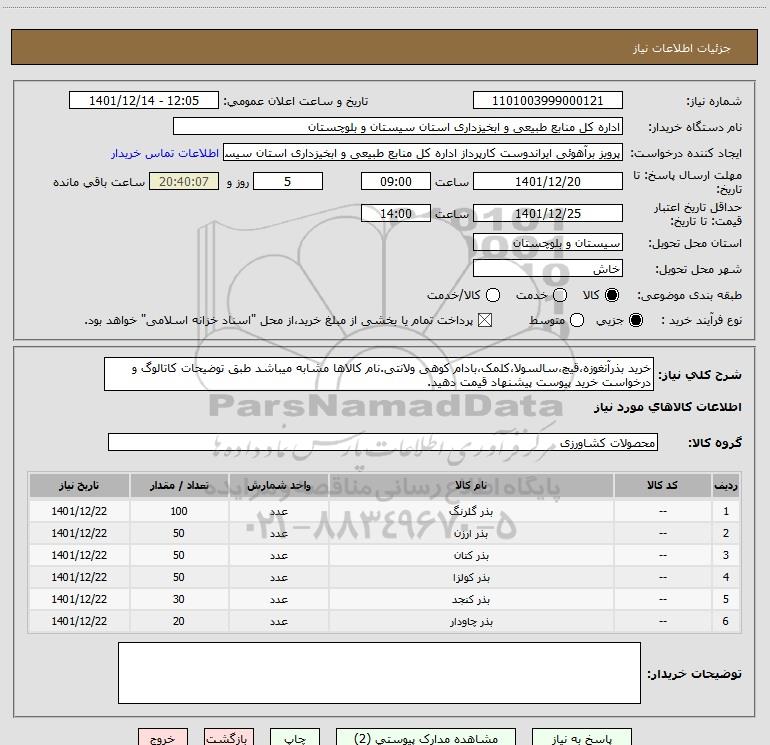Open مشاهده مدارک پیوستی (2) button
Image resolution: width=770 pixels, height=745 pixels.
click(x=426, y=738)
